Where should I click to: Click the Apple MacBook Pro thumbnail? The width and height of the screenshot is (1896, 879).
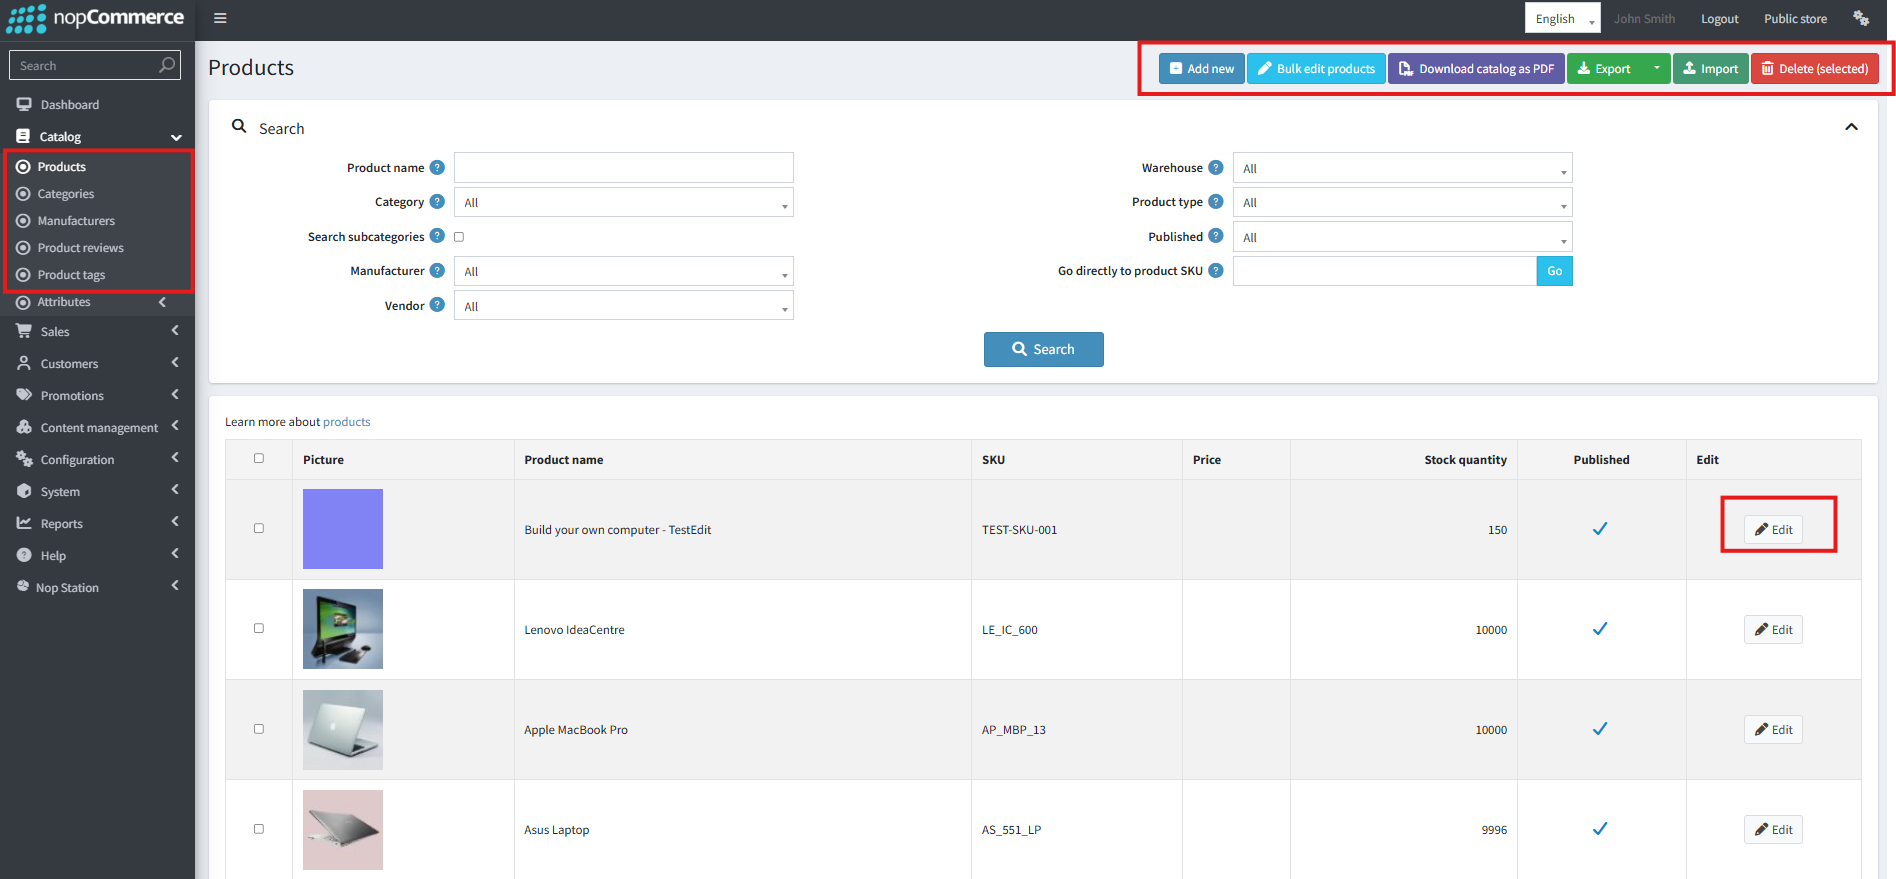[x=343, y=729]
